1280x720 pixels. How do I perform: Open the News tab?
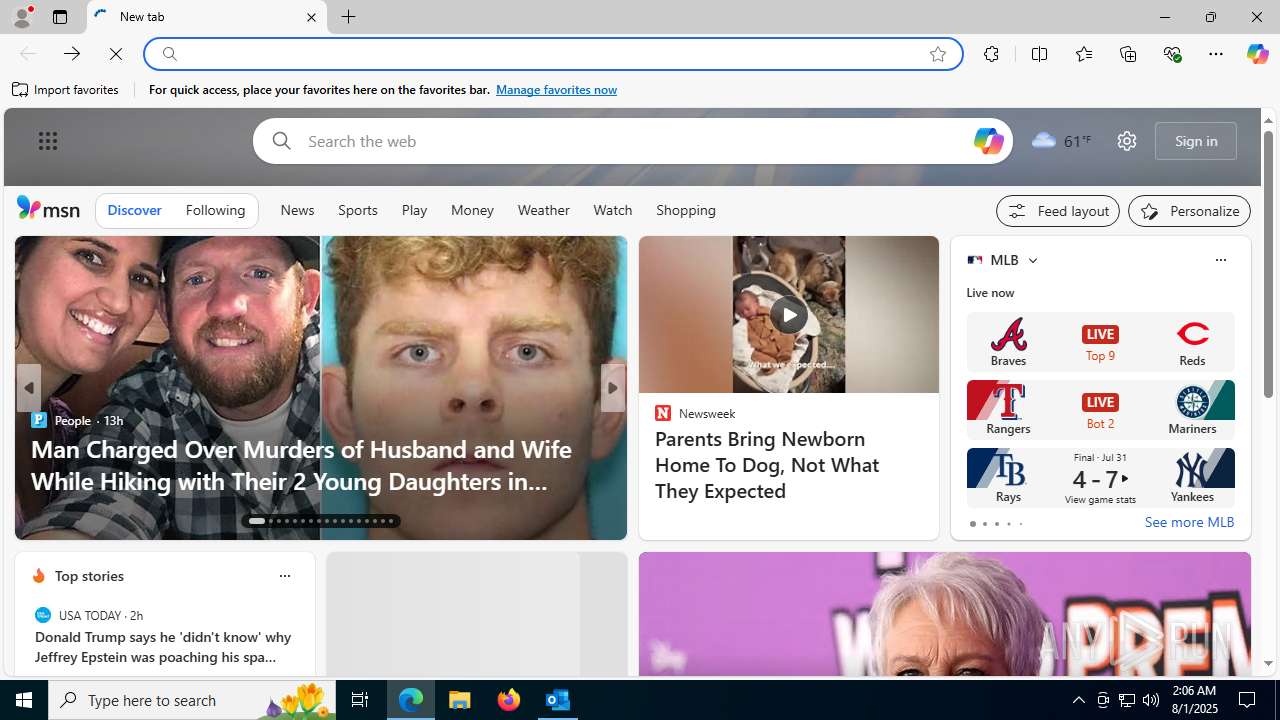pos(297,211)
